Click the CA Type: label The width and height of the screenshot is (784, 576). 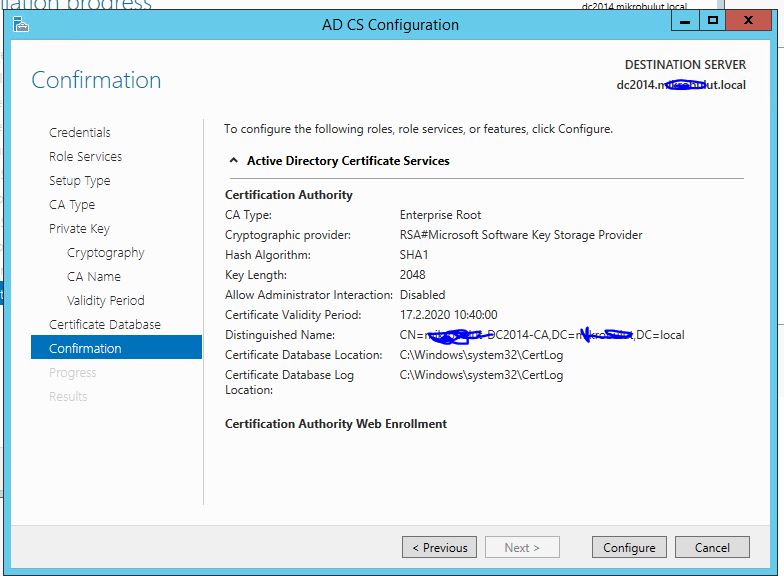coord(248,215)
